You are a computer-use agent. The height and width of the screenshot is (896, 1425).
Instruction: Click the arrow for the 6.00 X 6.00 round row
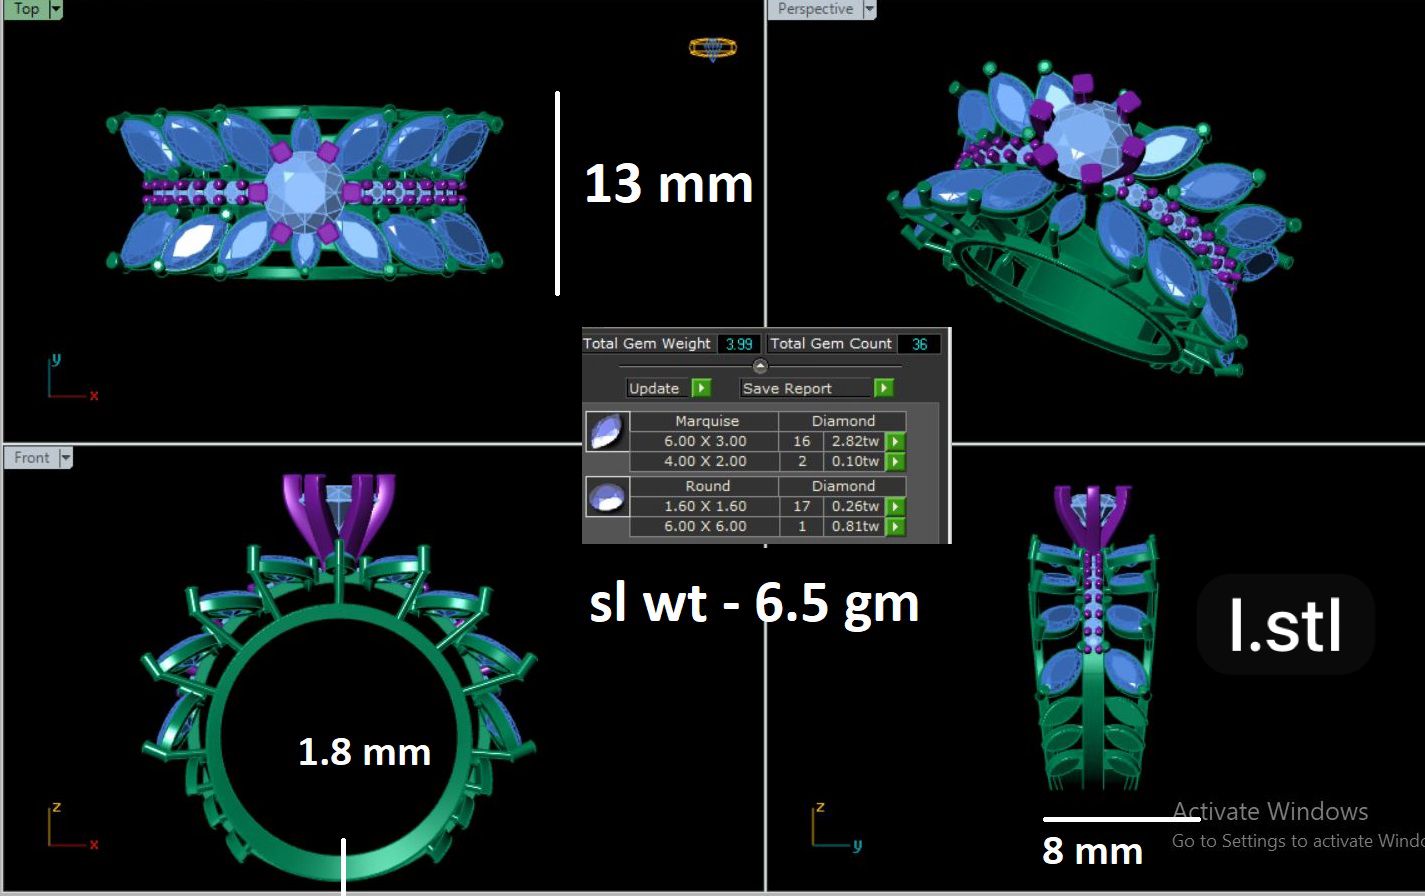pyautogui.click(x=895, y=527)
